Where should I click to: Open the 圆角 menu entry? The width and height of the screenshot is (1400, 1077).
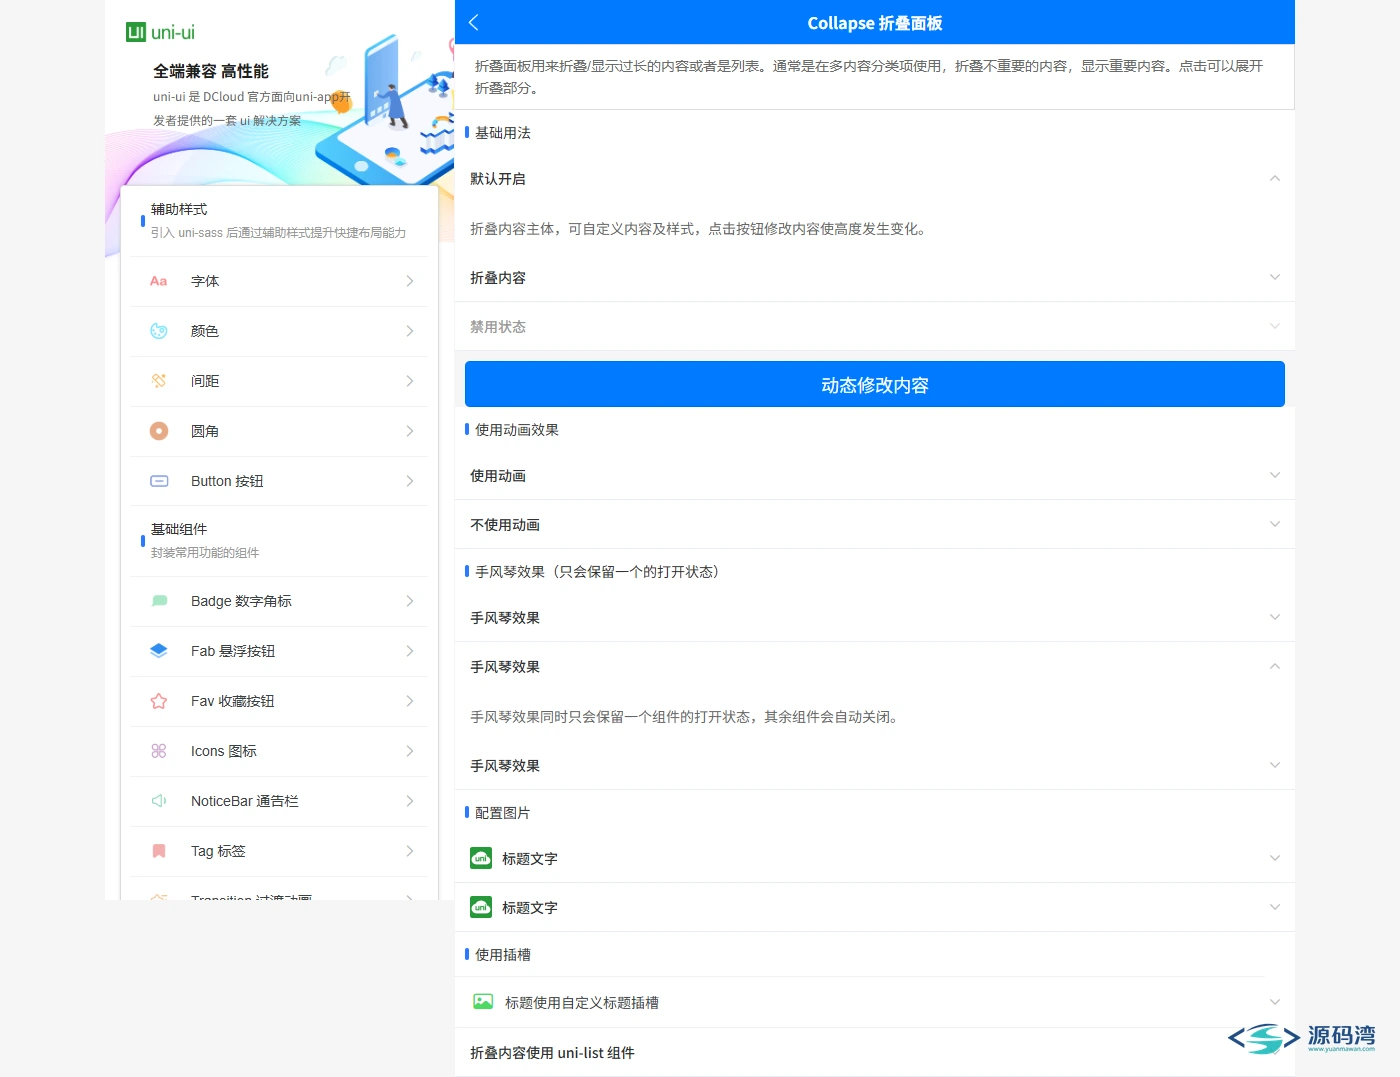[x=279, y=431]
